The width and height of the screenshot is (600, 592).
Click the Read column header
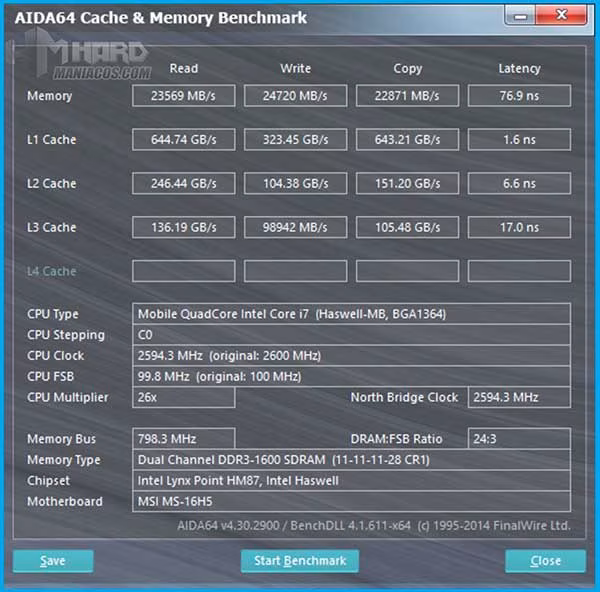coord(184,68)
